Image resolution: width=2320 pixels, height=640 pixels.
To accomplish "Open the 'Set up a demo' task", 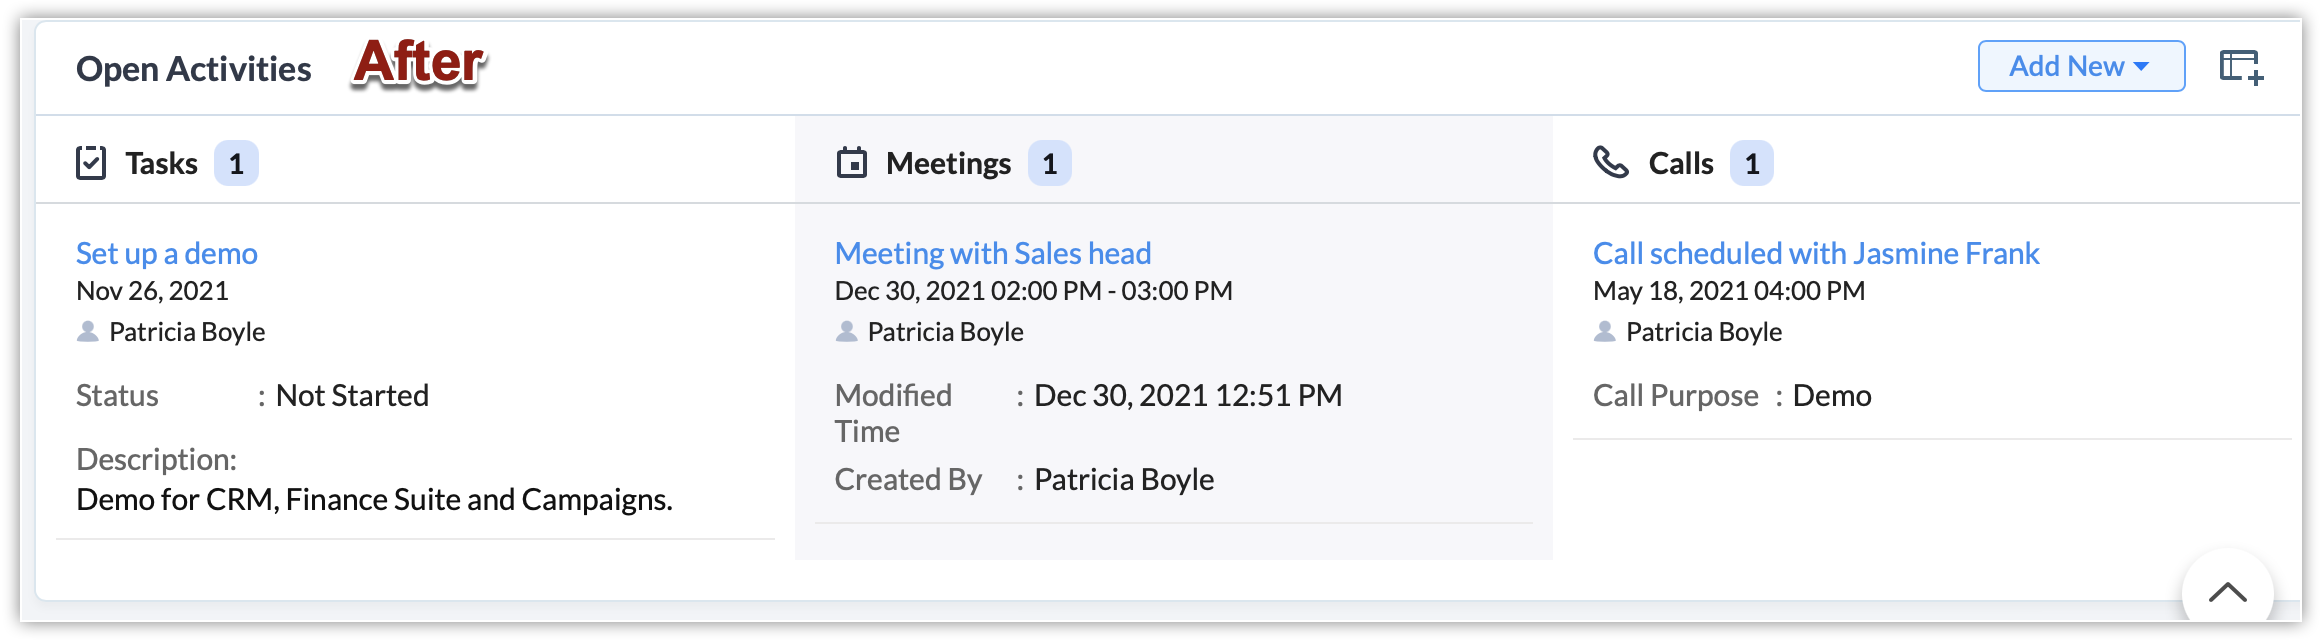I will [x=167, y=253].
